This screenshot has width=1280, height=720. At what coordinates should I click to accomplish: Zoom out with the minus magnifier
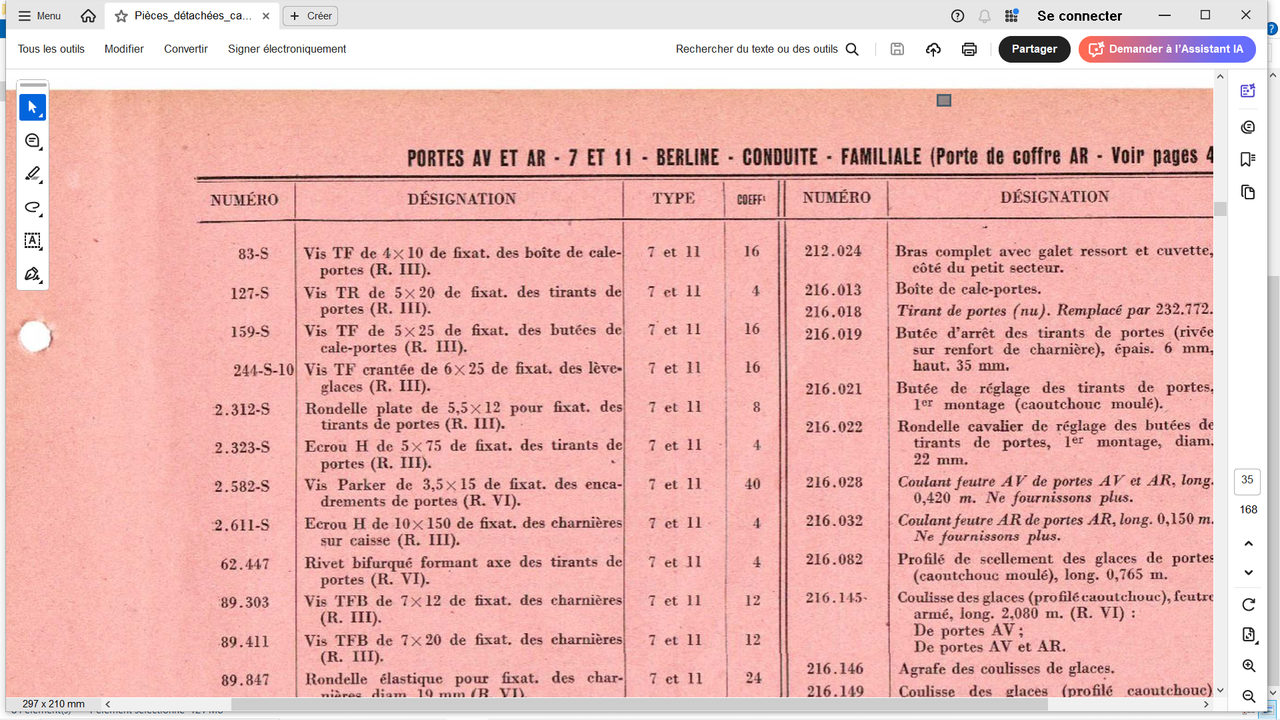(x=1248, y=696)
